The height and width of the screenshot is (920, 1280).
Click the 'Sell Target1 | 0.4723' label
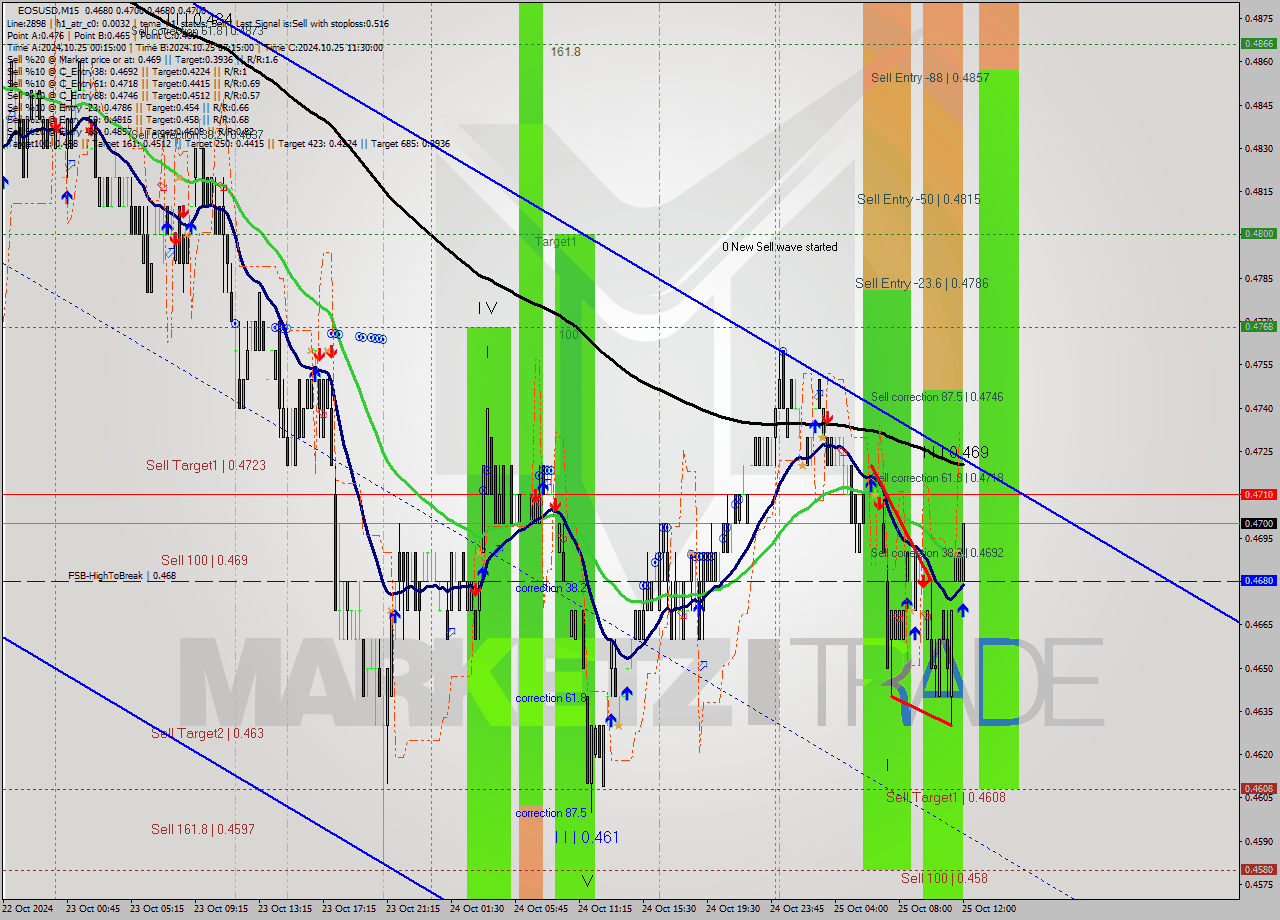click(x=205, y=466)
